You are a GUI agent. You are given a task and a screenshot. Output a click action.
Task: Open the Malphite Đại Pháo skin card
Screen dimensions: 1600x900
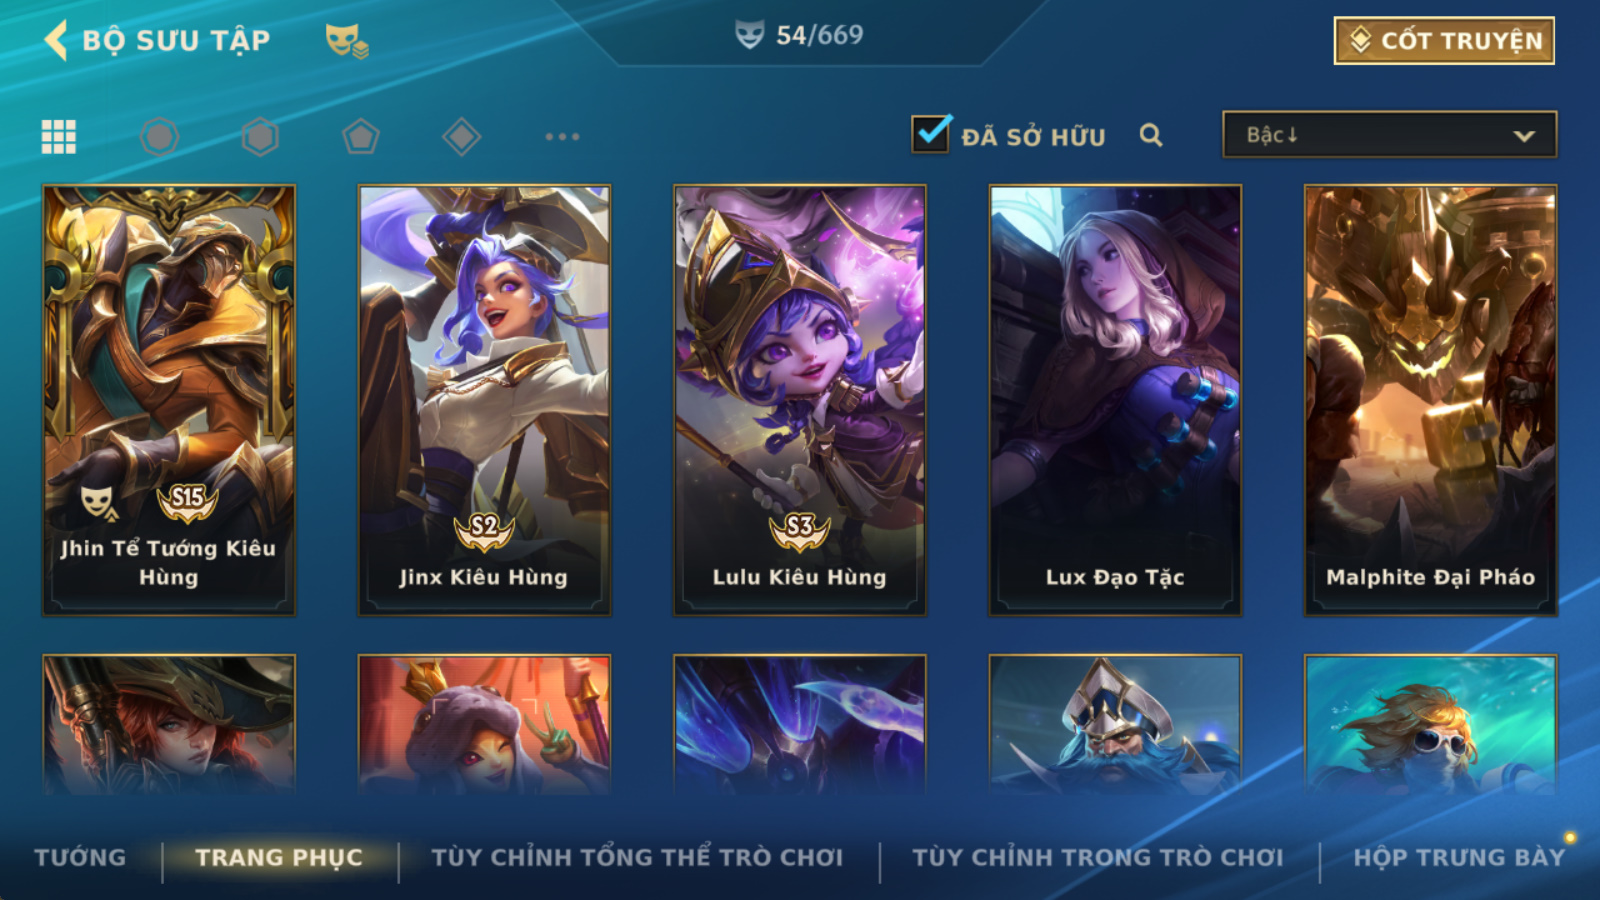1430,400
